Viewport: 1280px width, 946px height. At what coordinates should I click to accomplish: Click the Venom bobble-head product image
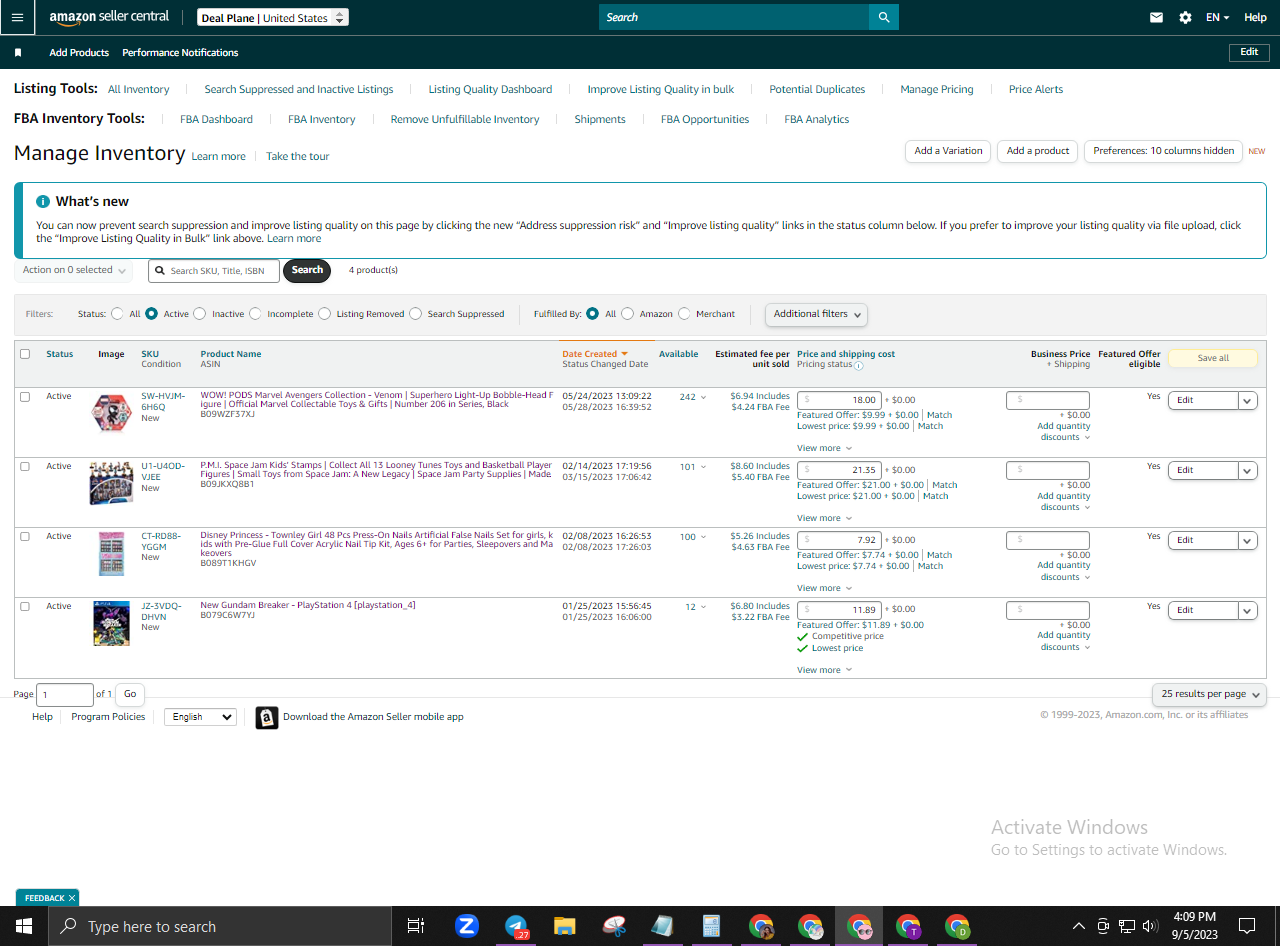click(111, 413)
